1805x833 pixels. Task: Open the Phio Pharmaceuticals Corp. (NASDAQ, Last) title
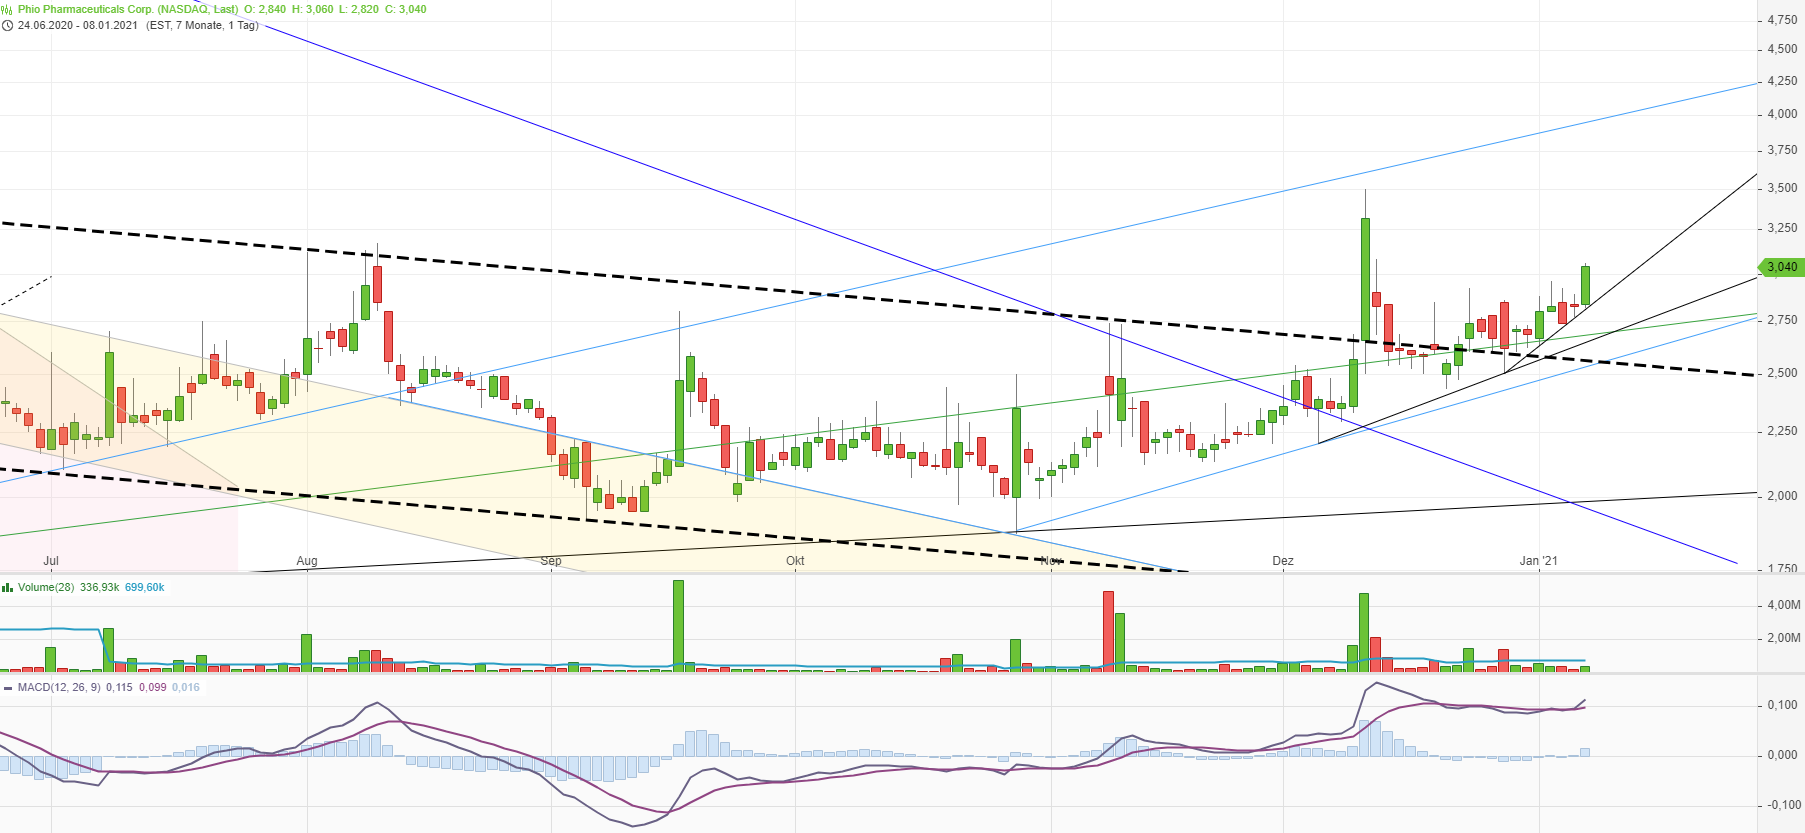(x=128, y=9)
